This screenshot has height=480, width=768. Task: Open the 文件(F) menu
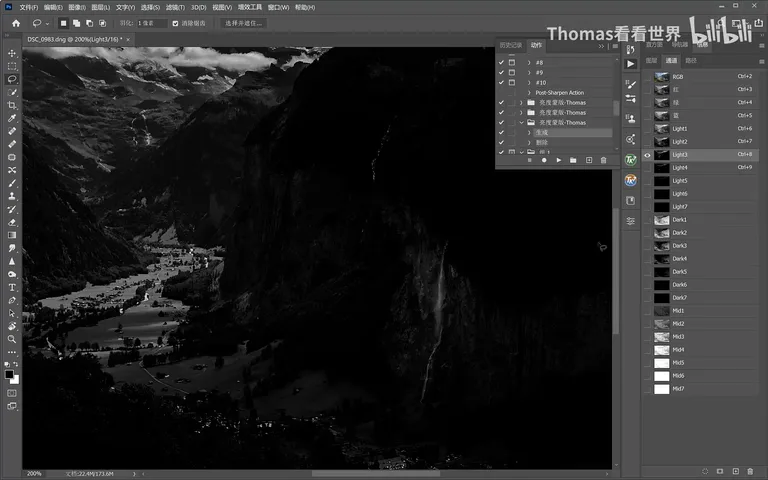[x=28, y=7]
